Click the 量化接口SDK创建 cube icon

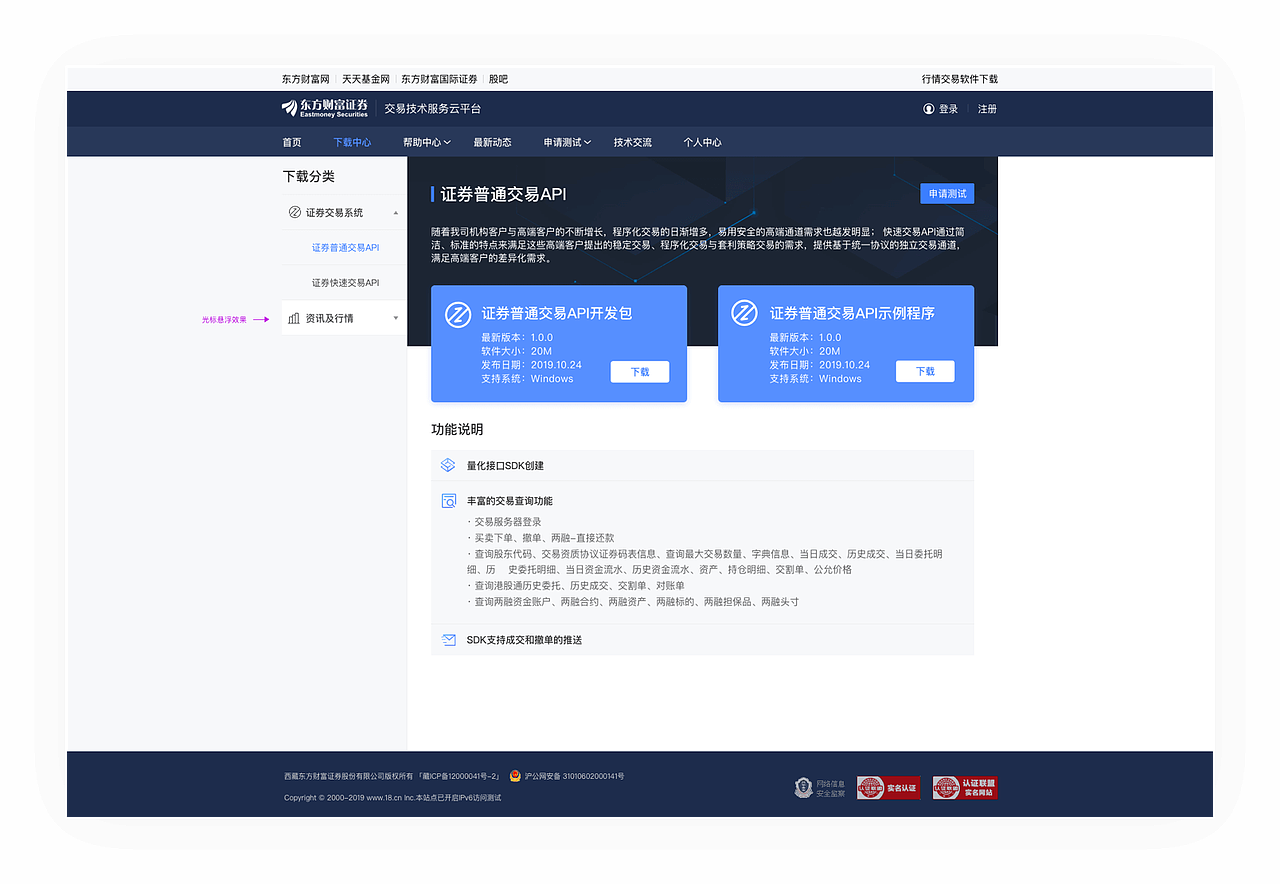[447, 464]
